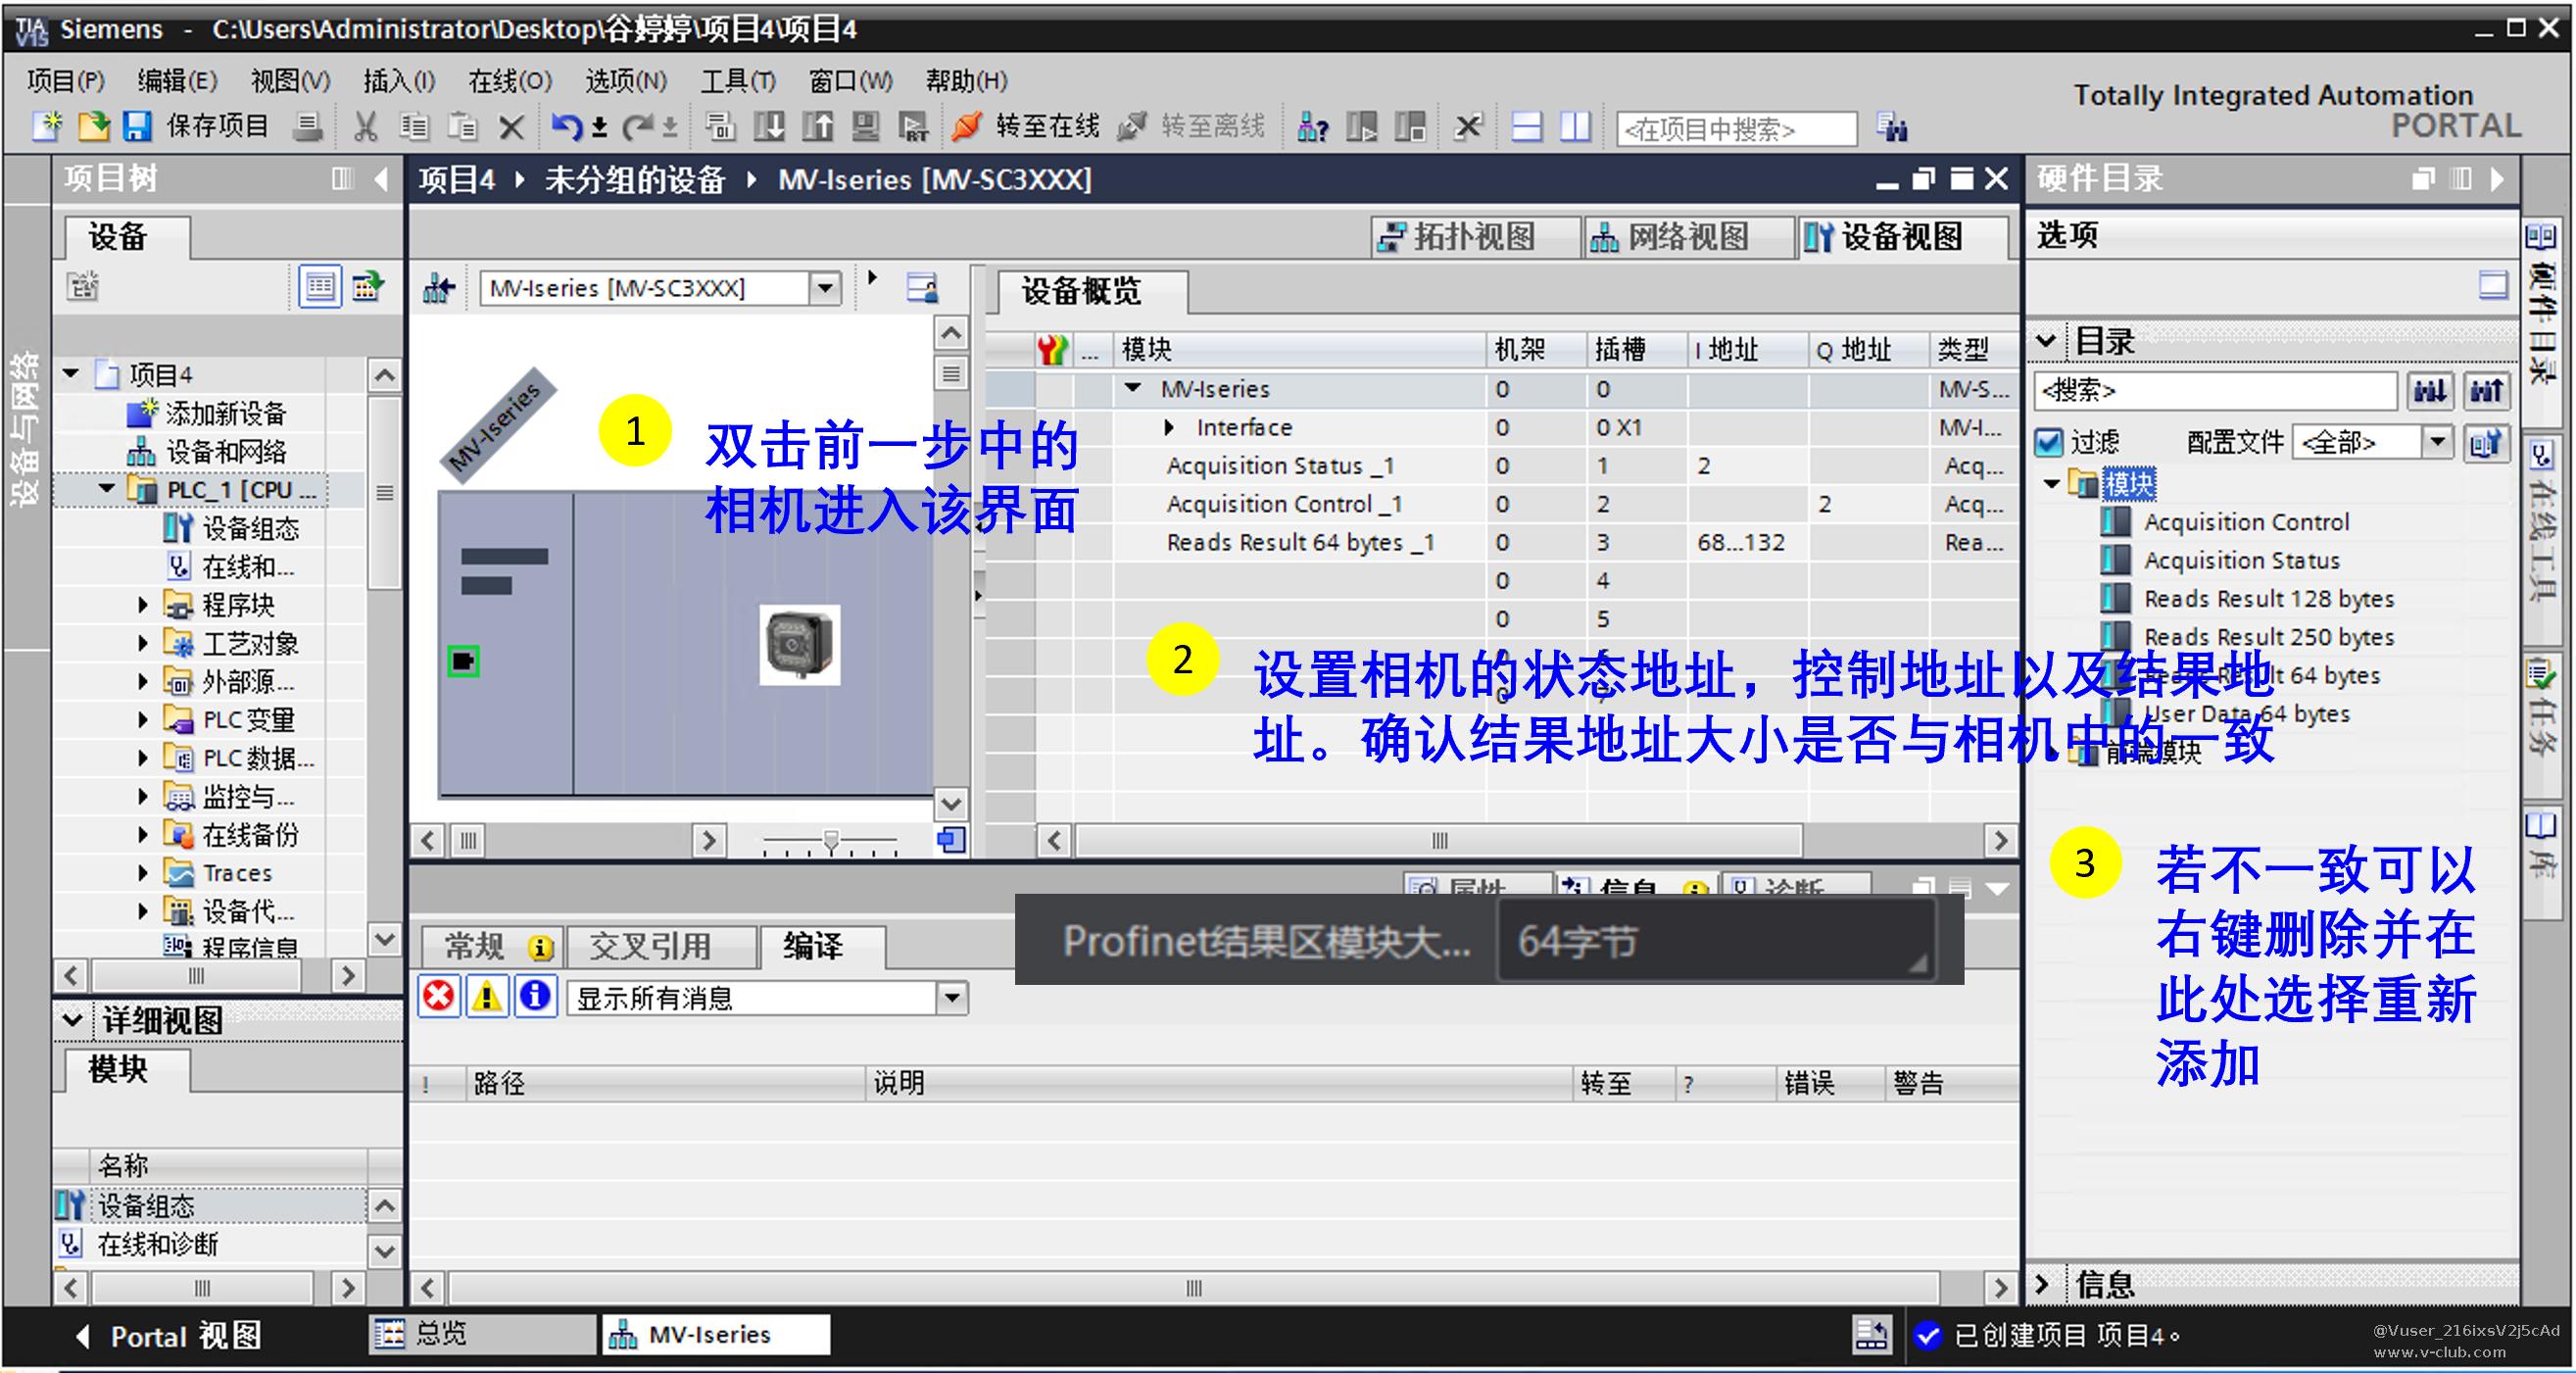Image resolution: width=2576 pixels, height=1373 pixels.
Task: Save the project with 保存项目
Action: pyautogui.click(x=196, y=126)
